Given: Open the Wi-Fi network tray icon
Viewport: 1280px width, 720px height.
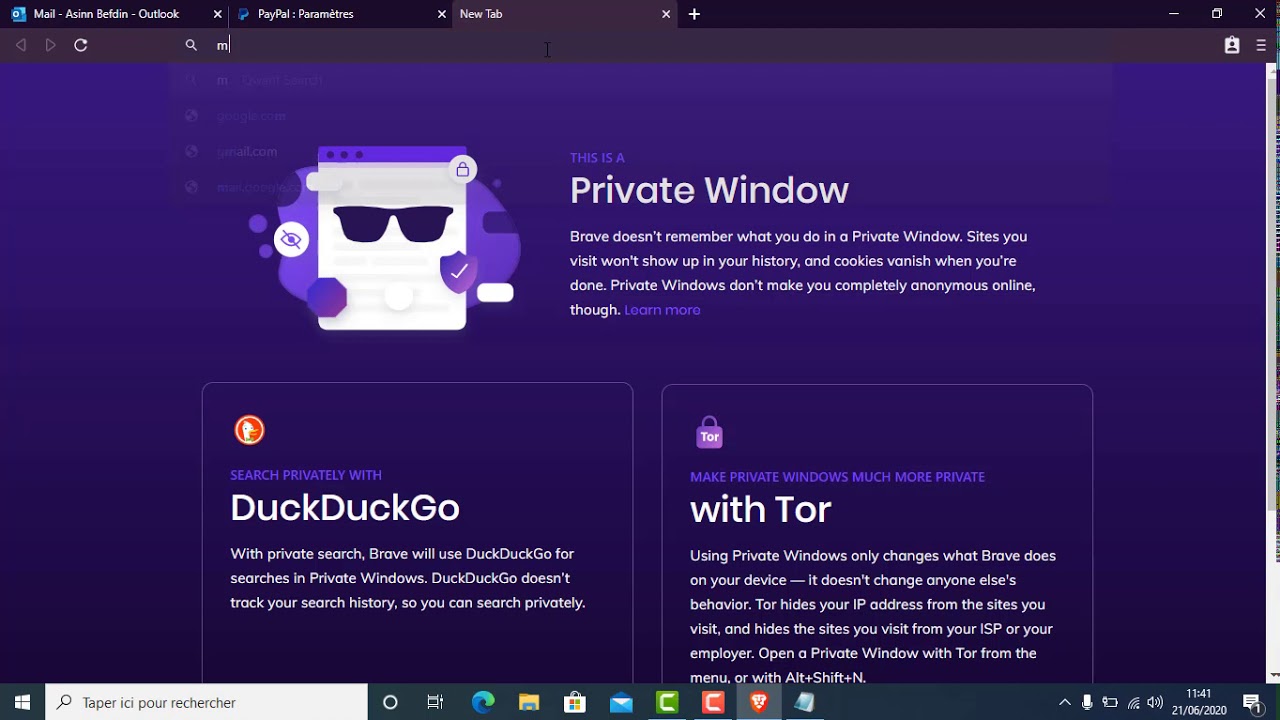Looking at the screenshot, I should click(x=1133, y=702).
